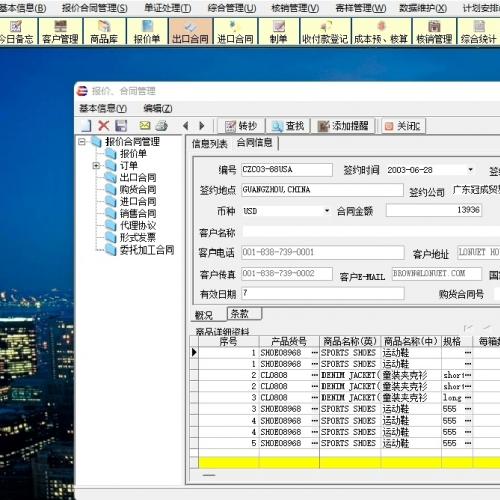The width and height of the screenshot is (500, 500).
Task: Click the red X delete icon
Action: (104, 126)
